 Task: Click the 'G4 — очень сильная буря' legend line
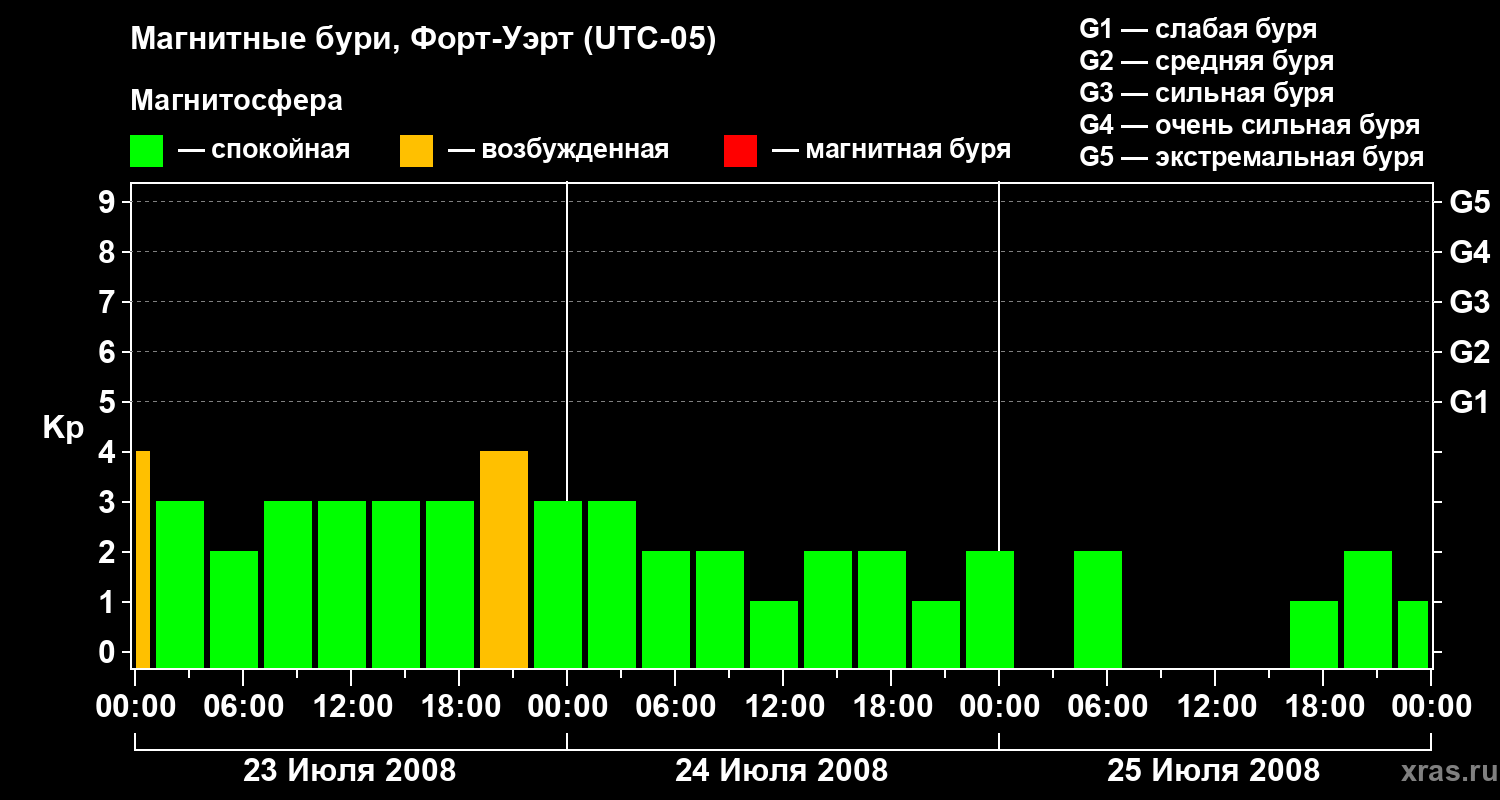[1250, 125]
